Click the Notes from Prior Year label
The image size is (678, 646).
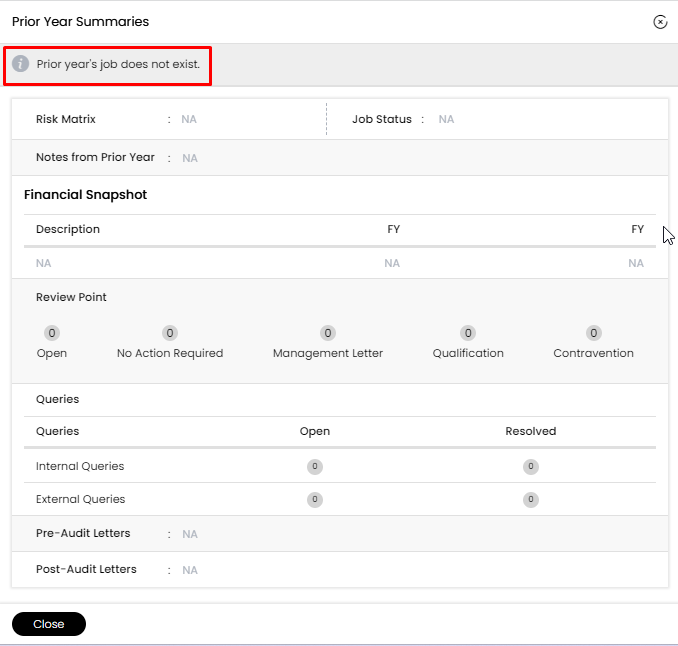coord(95,157)
